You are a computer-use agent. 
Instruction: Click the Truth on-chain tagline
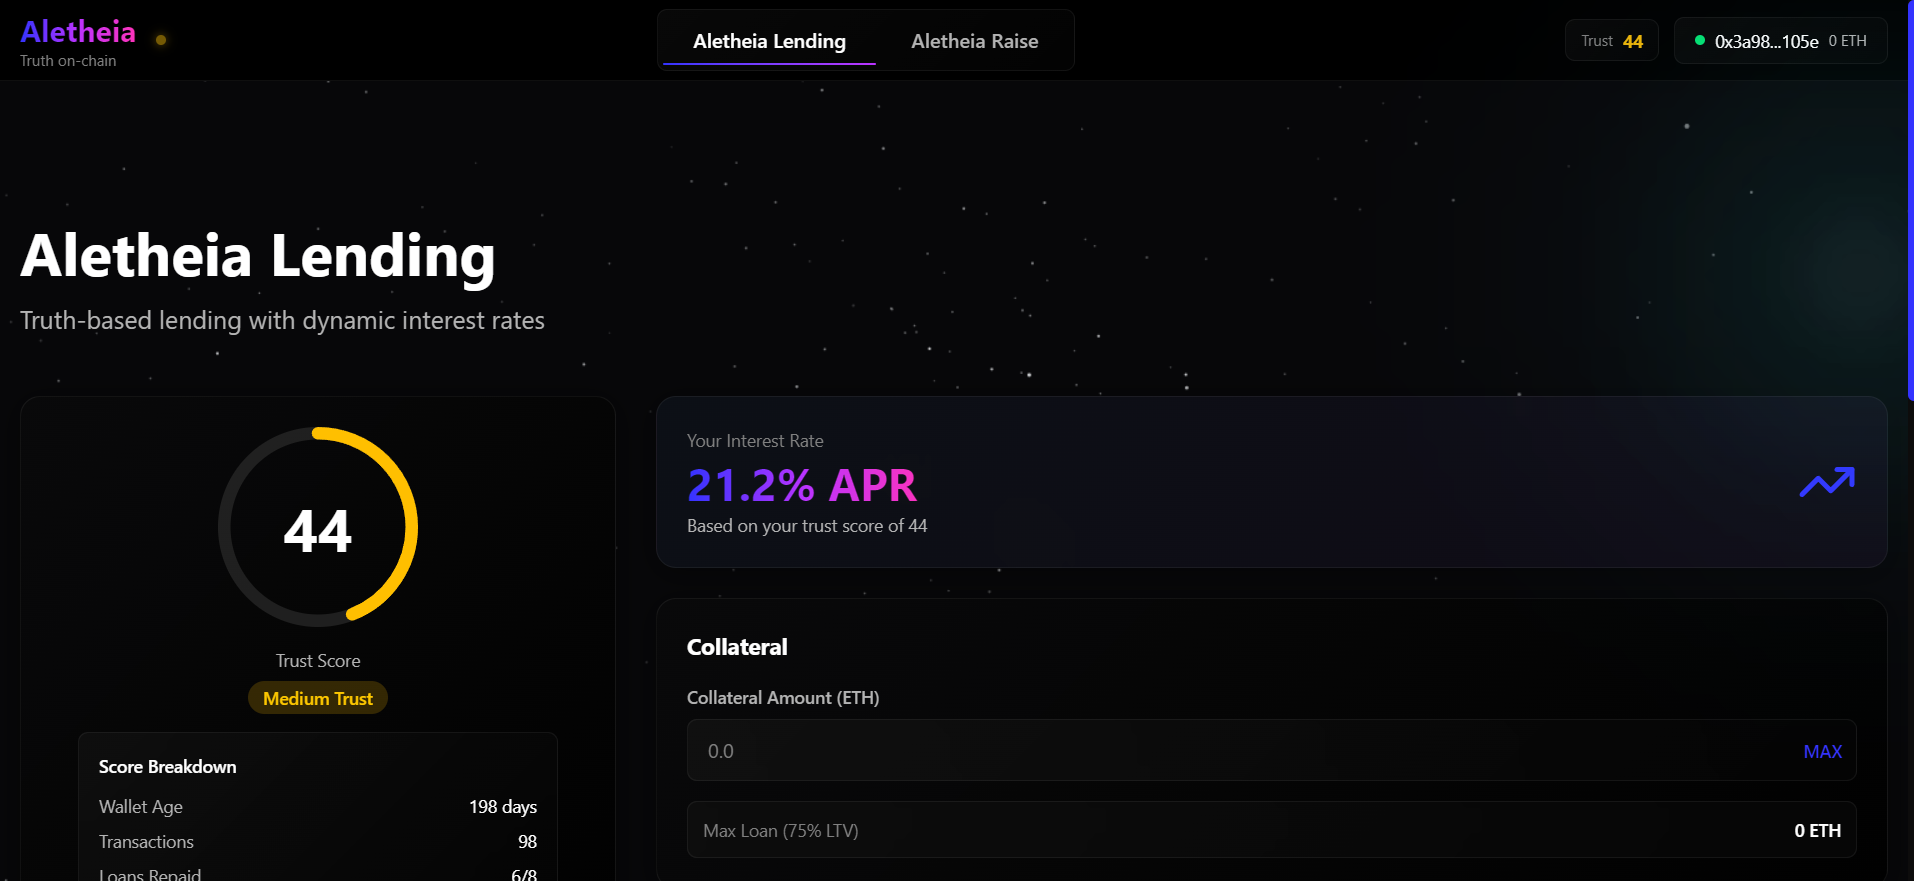68,61
